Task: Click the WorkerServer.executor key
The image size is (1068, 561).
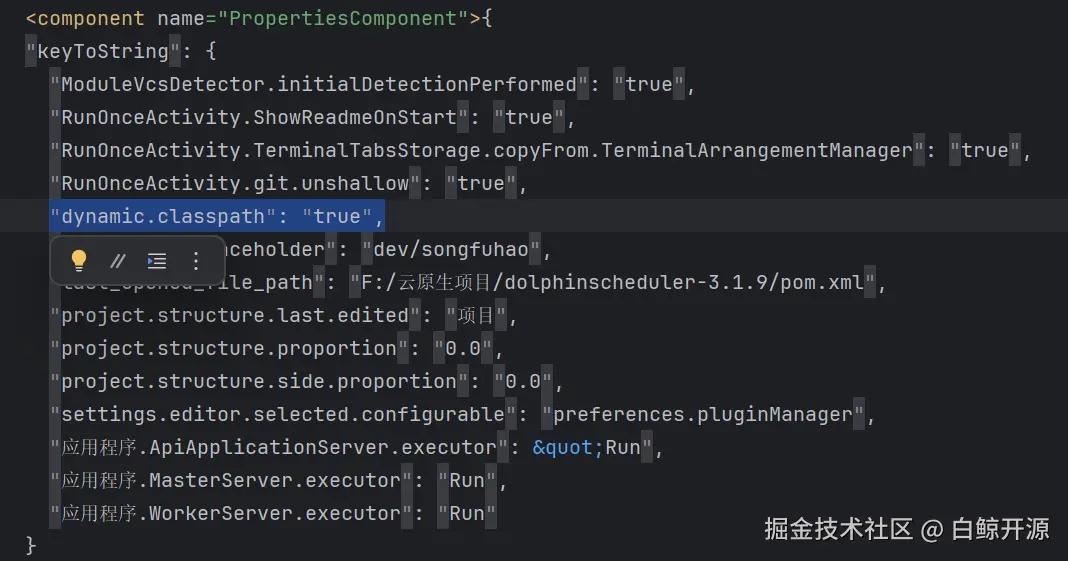Action: point(230,513)
